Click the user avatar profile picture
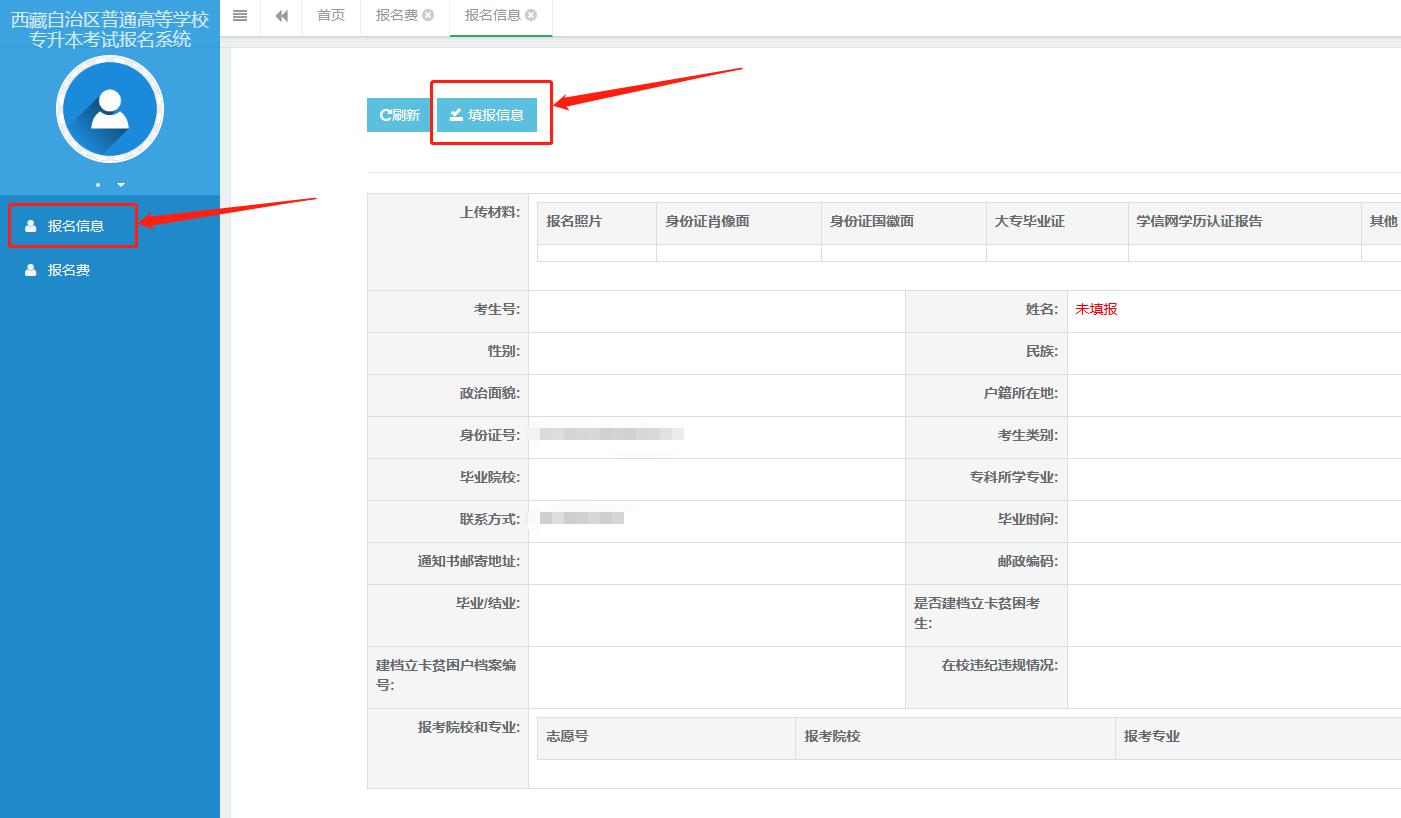 click(x=110, y=110)
